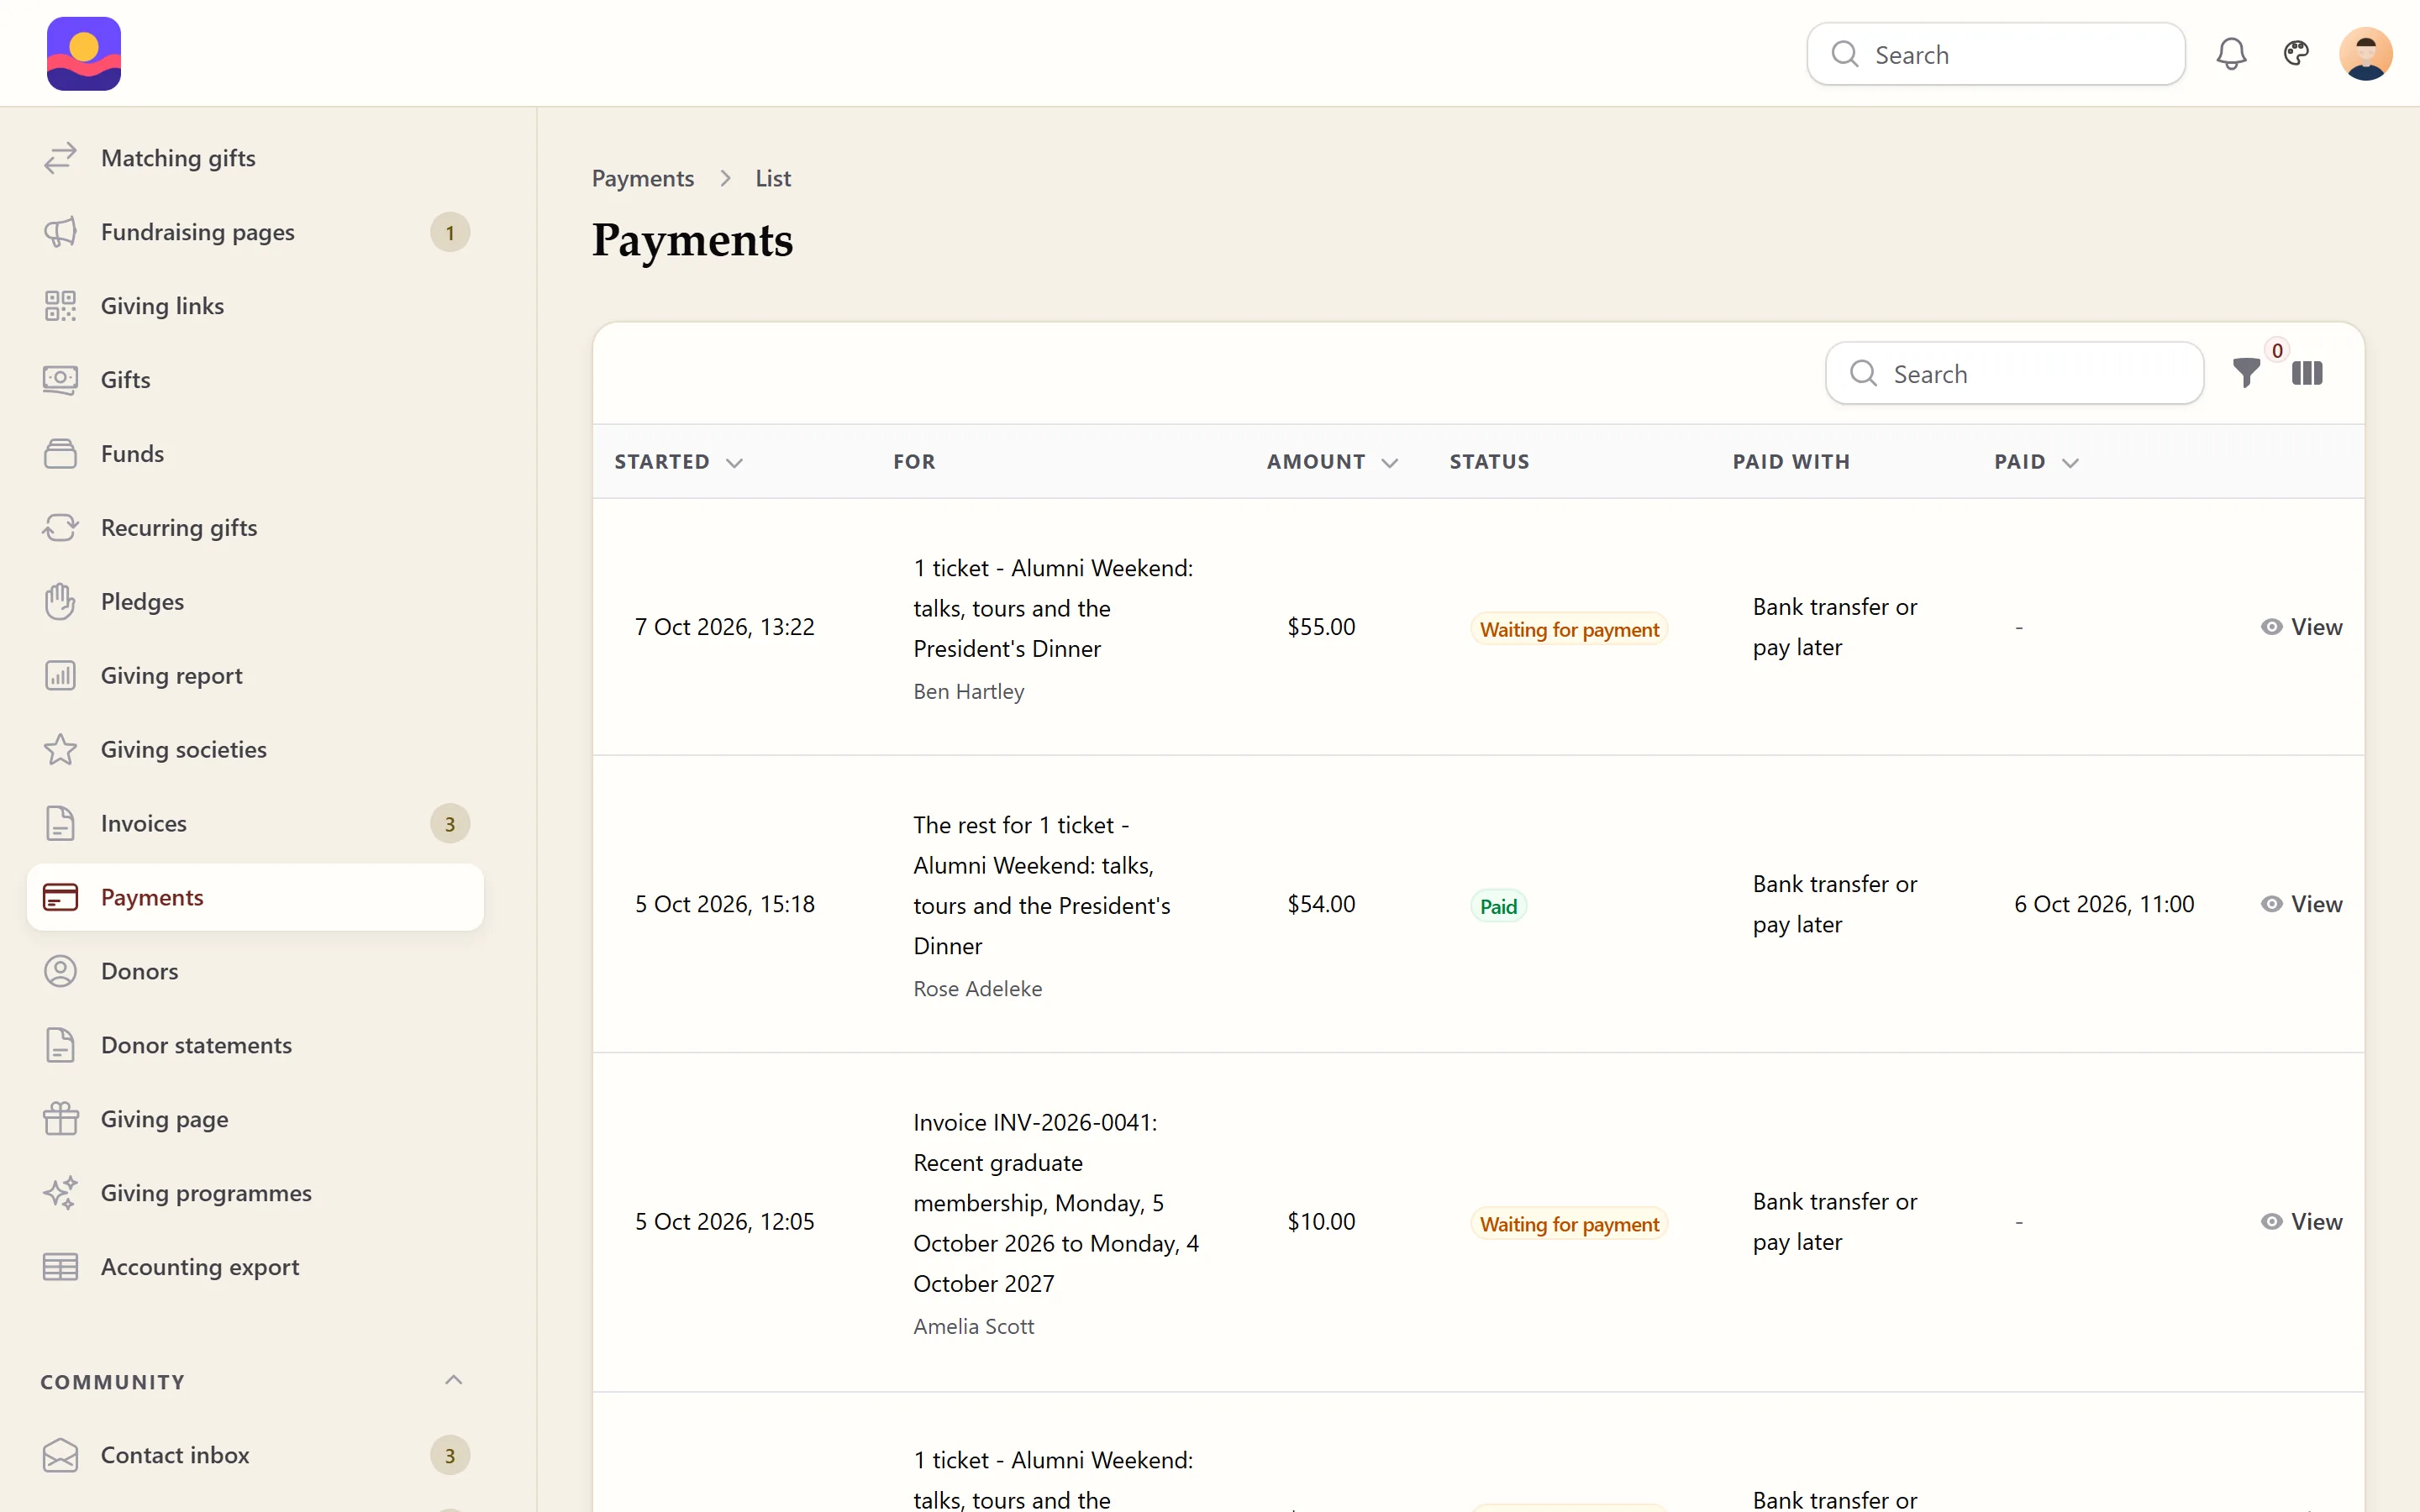Click the Invoices document icon
This screenshot has height=1512, width=2420.
tap(60, 824)
